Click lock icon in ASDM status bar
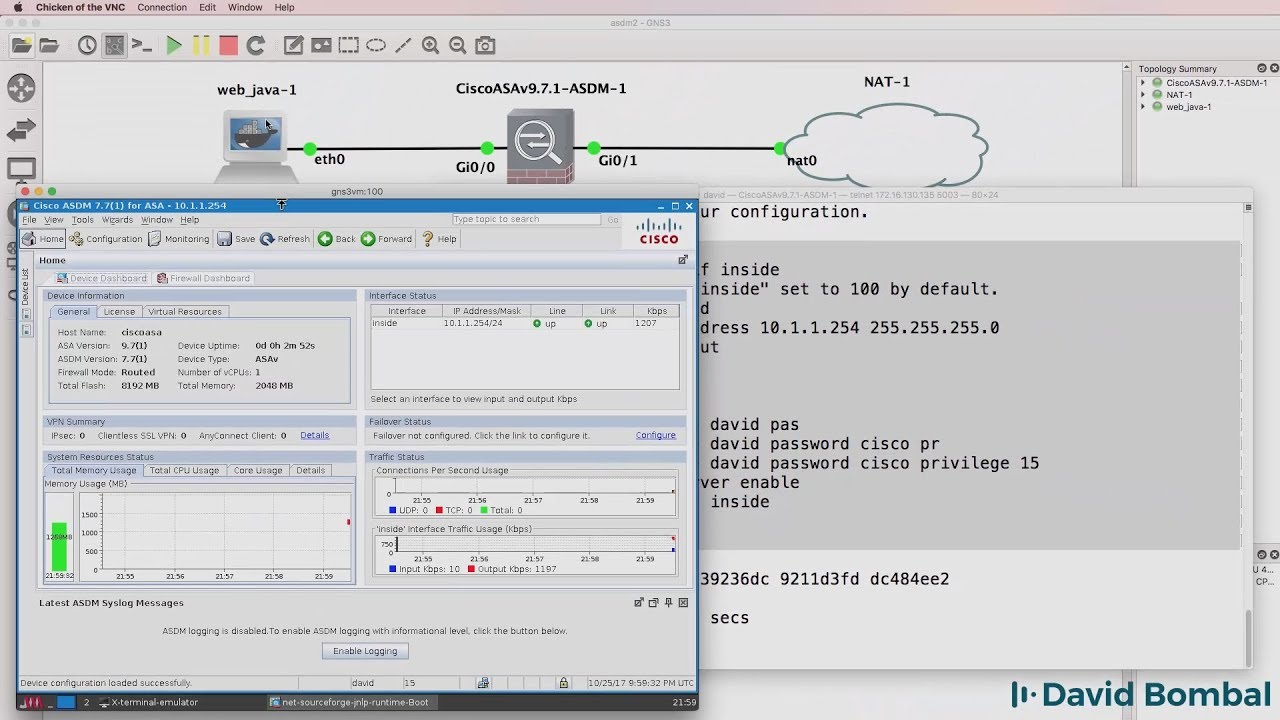 click(x=564, y=683)
